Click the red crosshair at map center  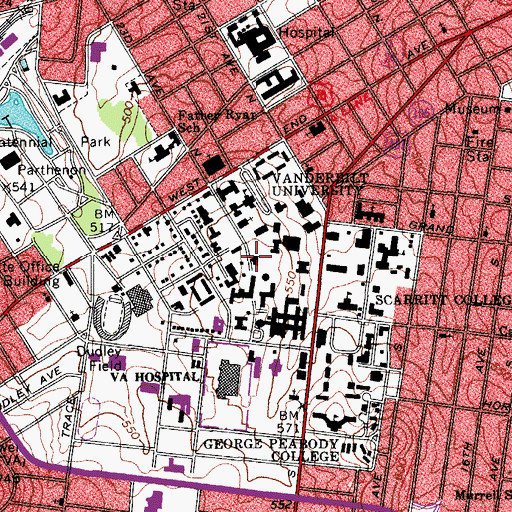pos(256,256)
